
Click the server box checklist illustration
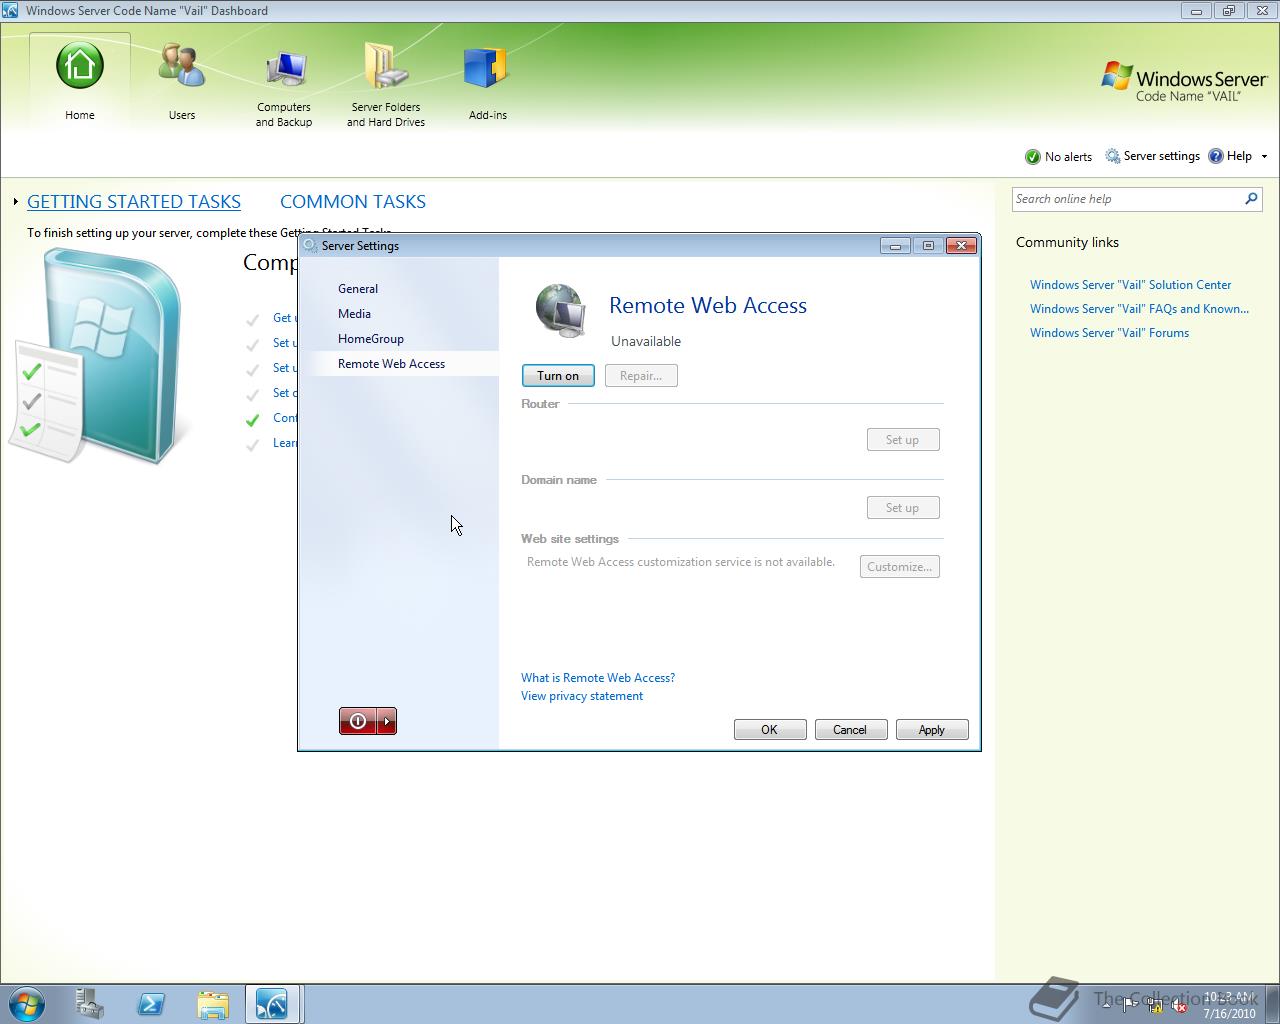click(98, 358)
